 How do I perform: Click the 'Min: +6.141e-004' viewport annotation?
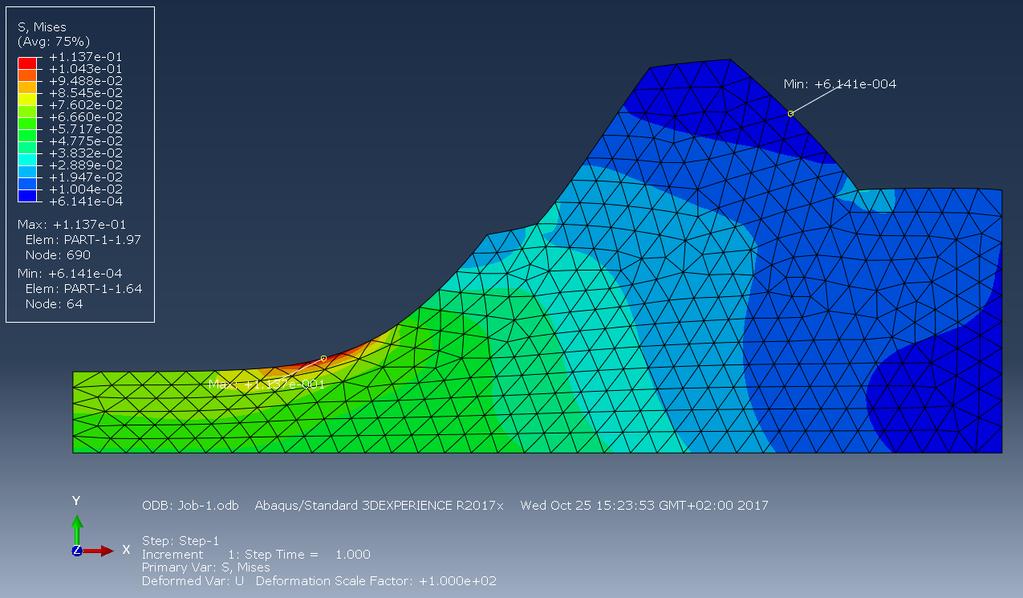pyautogui.click(x=840, y=83)
